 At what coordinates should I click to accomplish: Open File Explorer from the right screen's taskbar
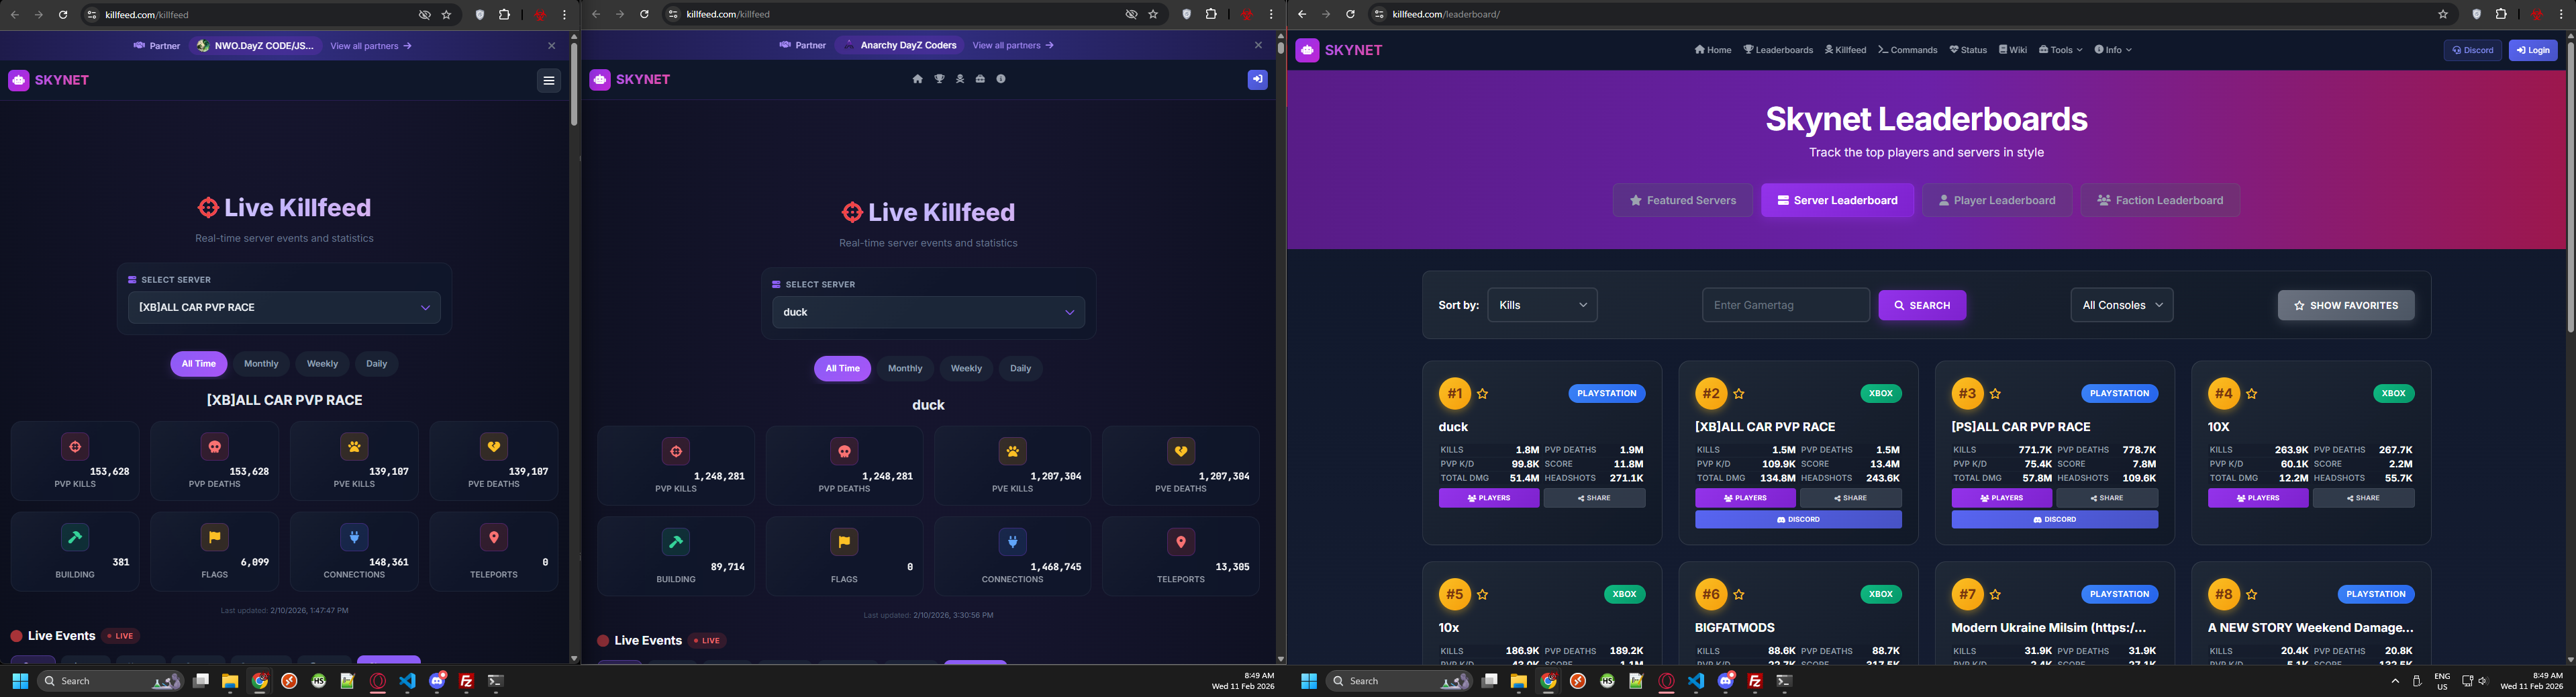coord(1519,681)
